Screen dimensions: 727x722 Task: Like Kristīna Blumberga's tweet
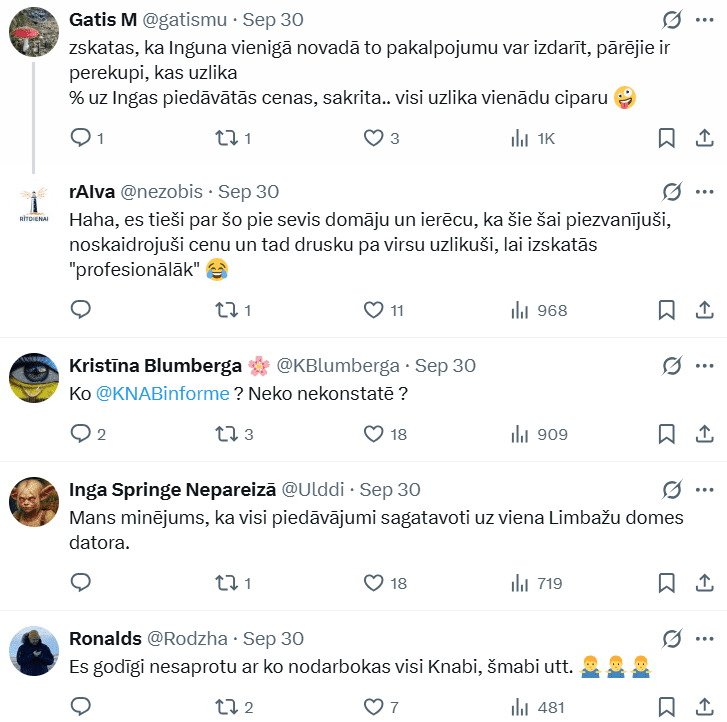tap(374, 434)
